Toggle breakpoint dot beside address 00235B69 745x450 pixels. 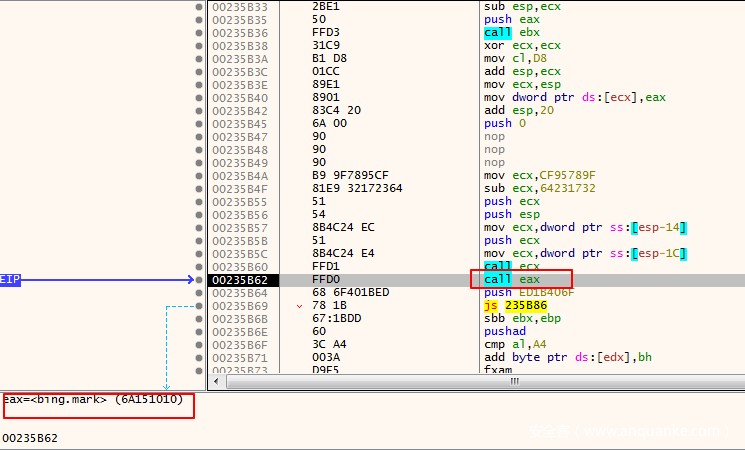pyautogui.click(x=200, y=305)
